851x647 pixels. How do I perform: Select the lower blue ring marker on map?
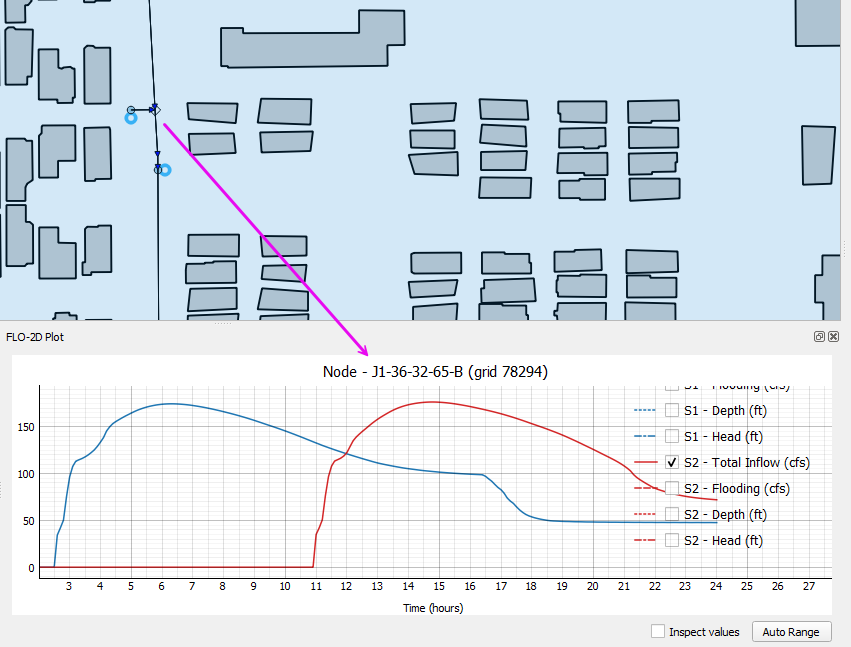coord(166,170)
